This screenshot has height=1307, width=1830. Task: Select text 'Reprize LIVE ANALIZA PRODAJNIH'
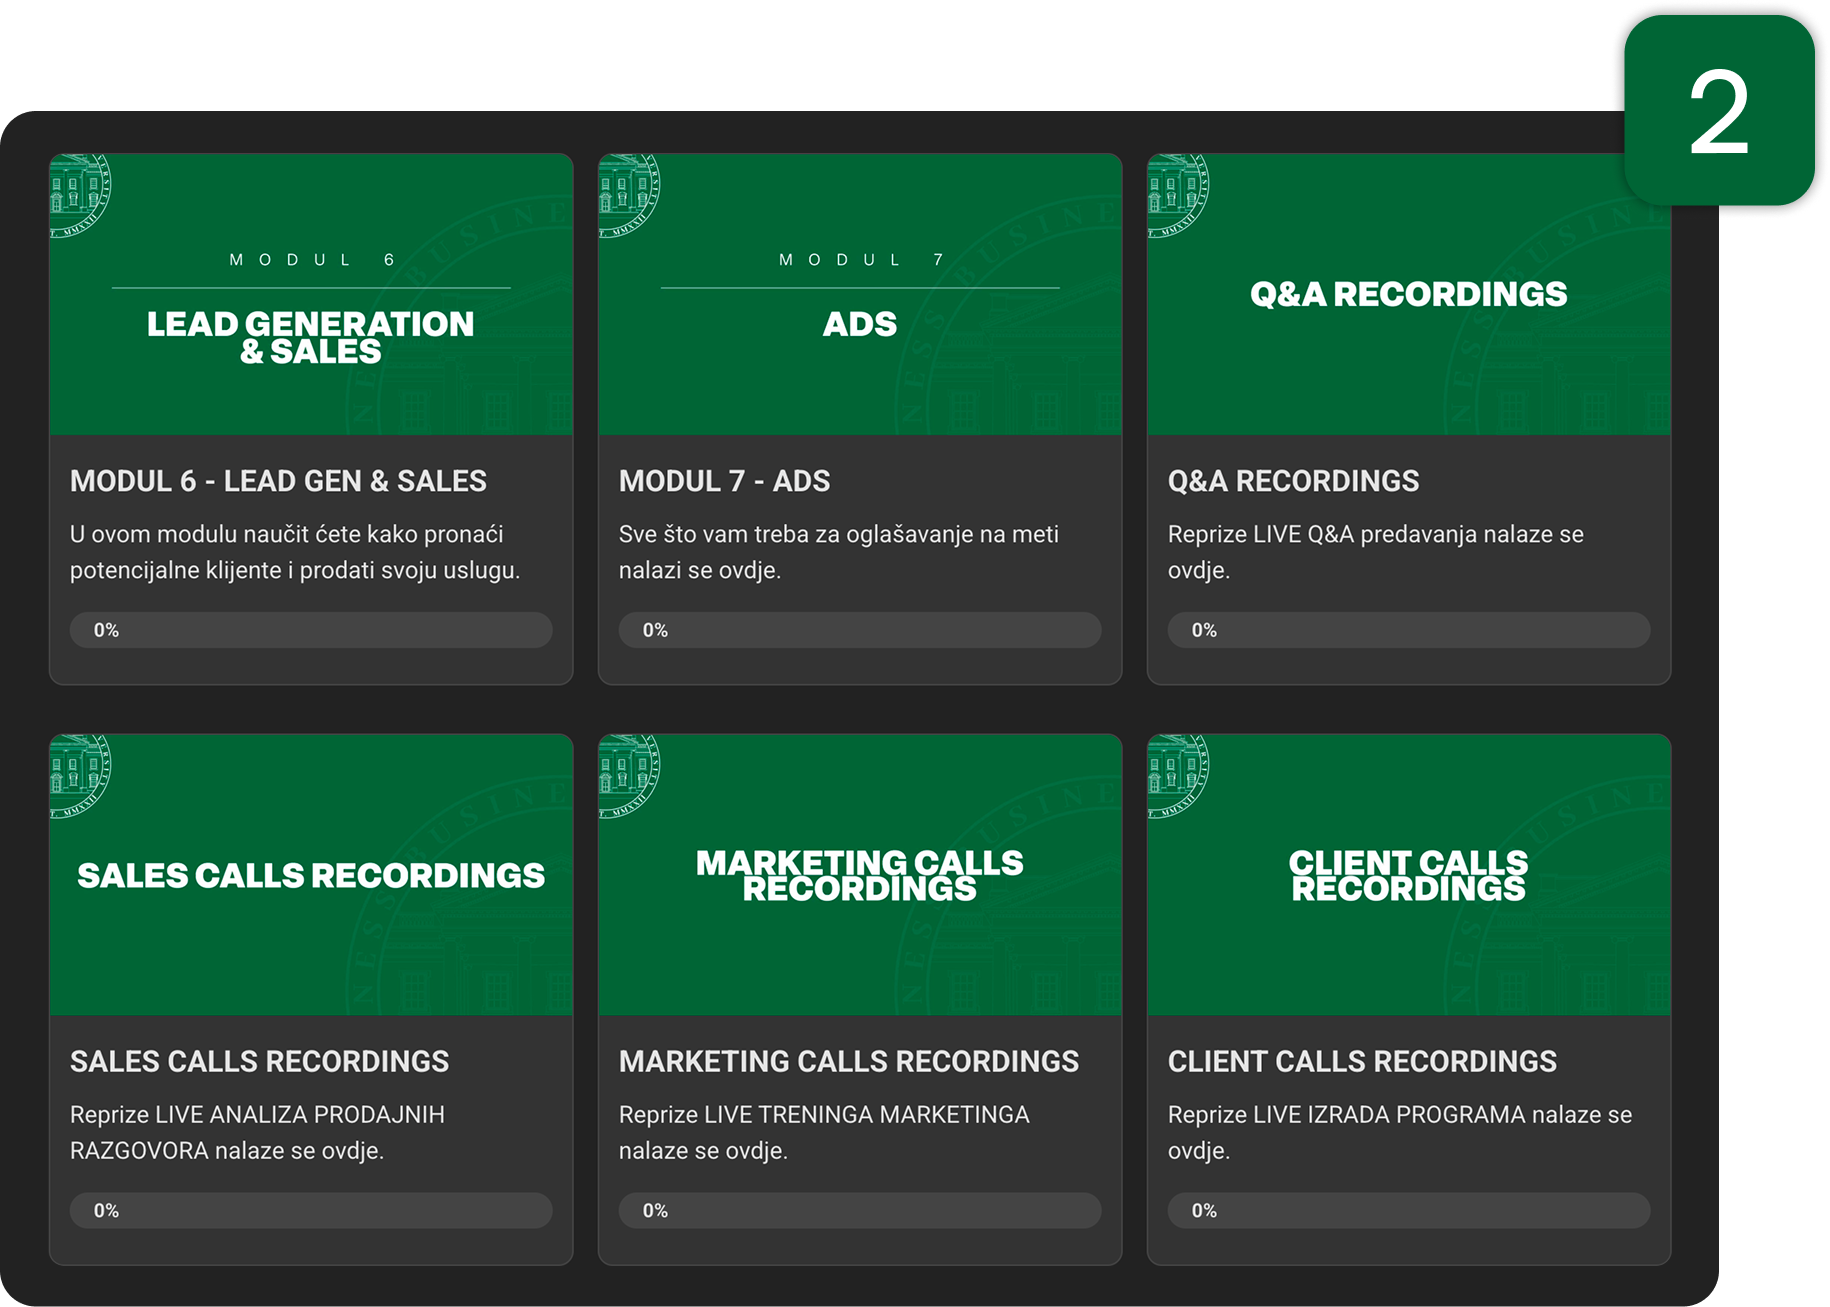tap(257, 1114)
